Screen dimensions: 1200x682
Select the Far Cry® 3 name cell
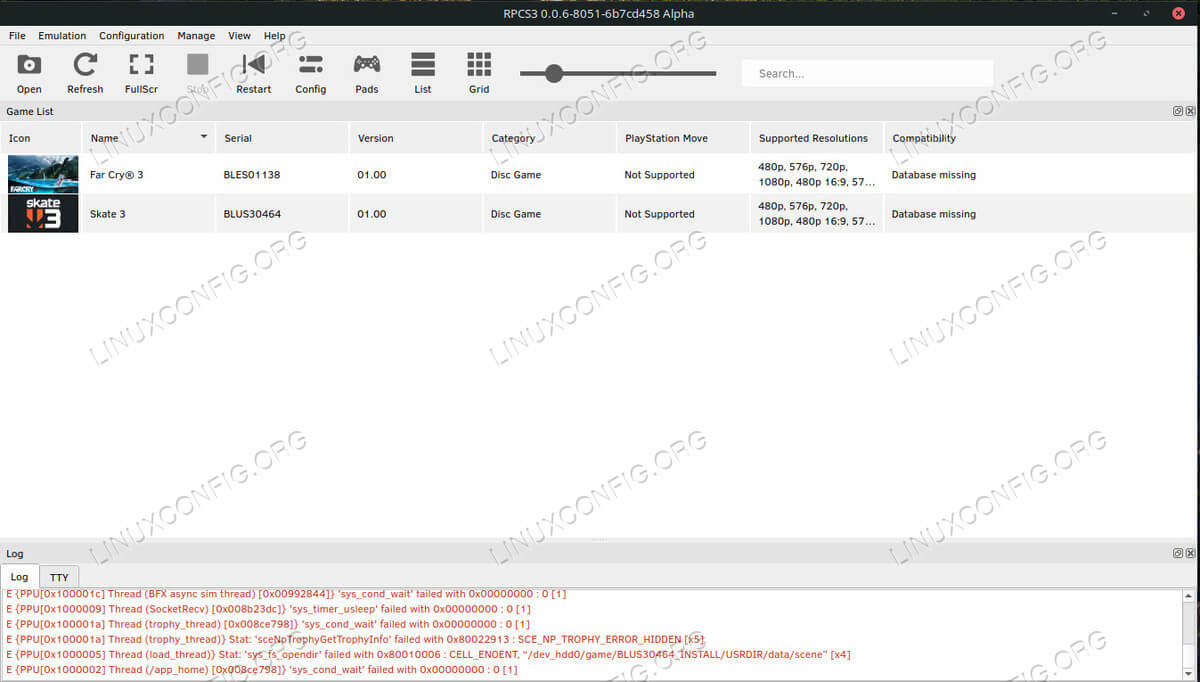click(x=148, y=174)
